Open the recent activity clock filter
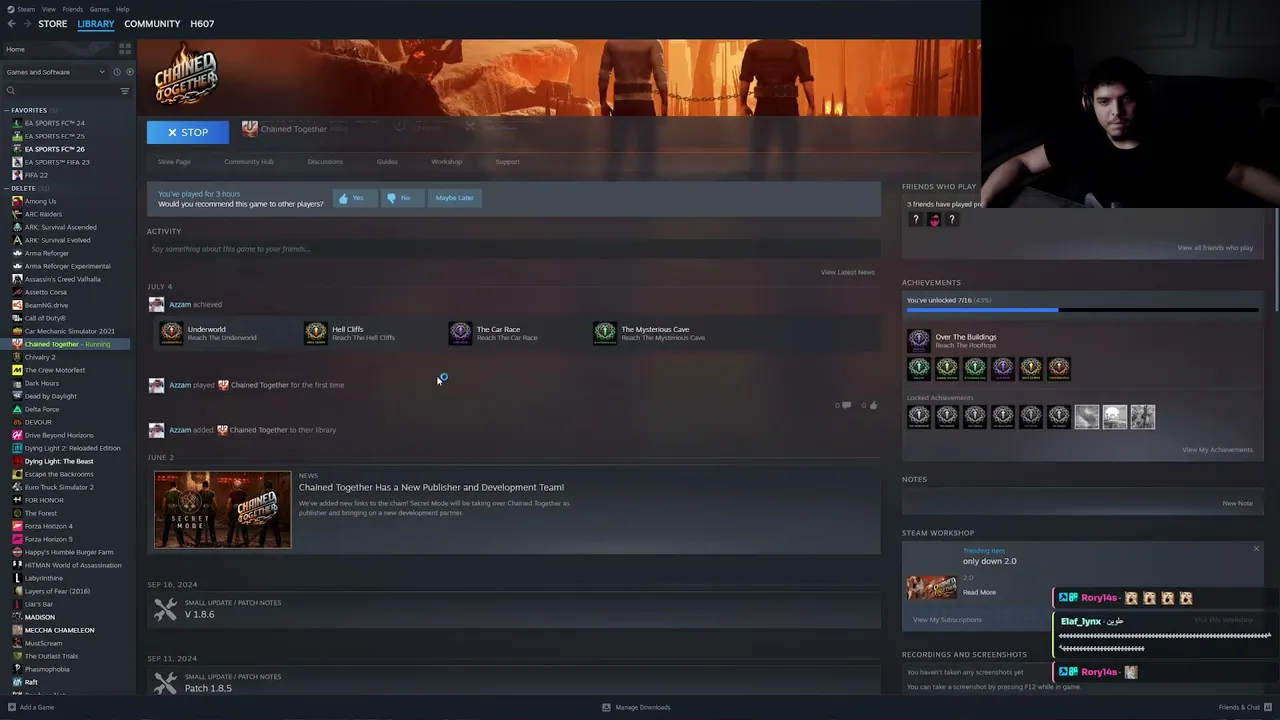The width and height of the screenshot is (1280, 720). [x=116, y=72]
